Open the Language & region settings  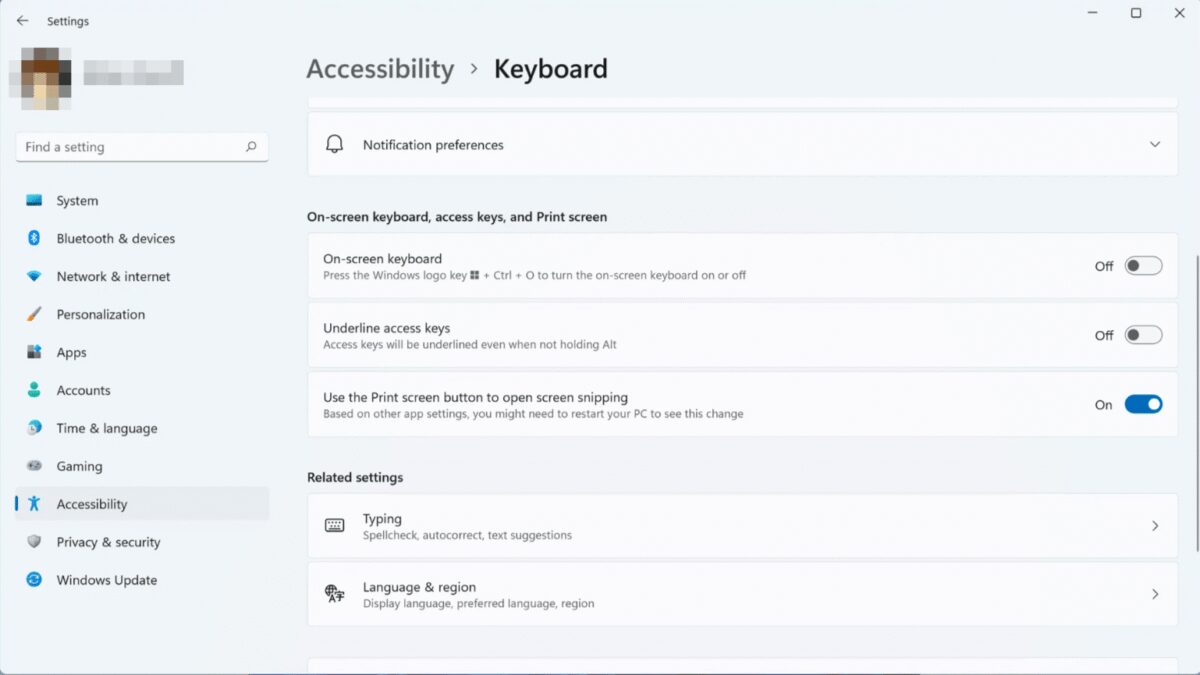tap(740, 594)
